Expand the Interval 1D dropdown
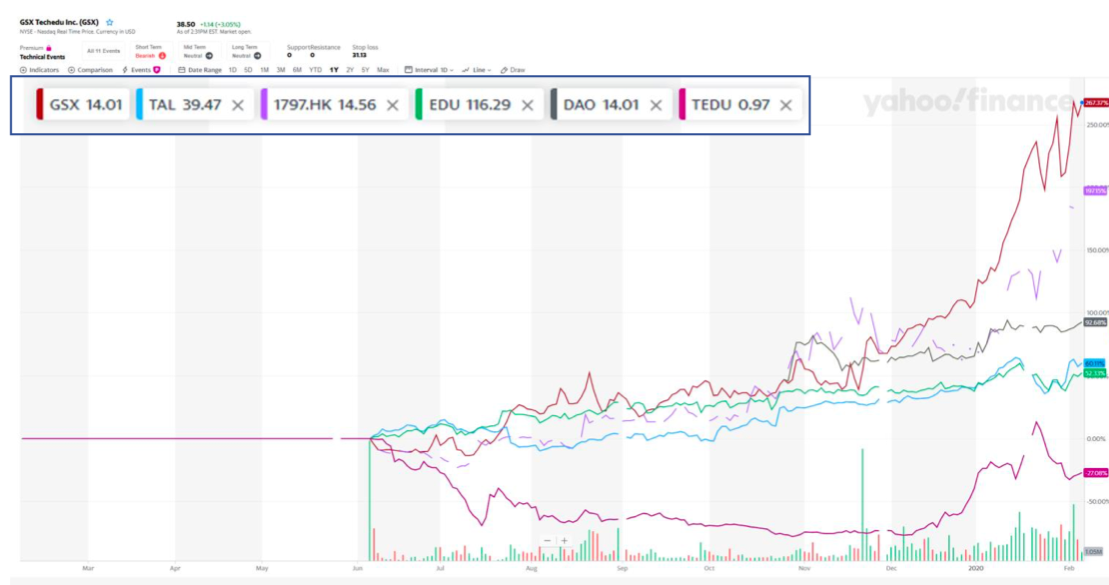The width and height of the screenshot is (1109, 585). click(430, 70)
